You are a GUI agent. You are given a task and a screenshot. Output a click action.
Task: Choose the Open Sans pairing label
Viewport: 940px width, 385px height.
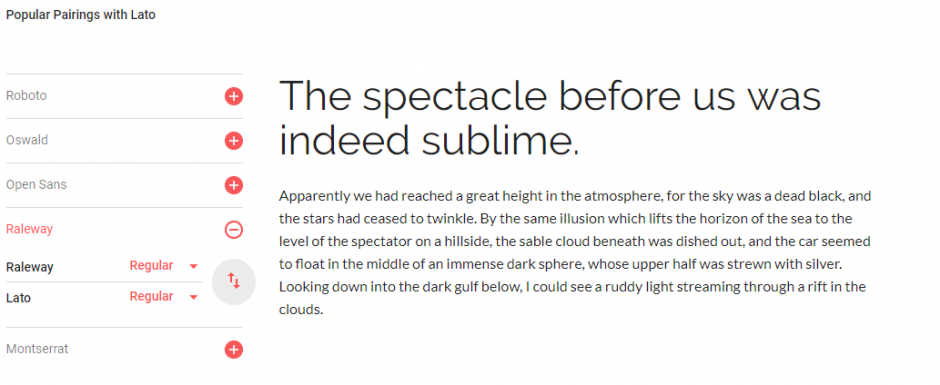(37, 185)
